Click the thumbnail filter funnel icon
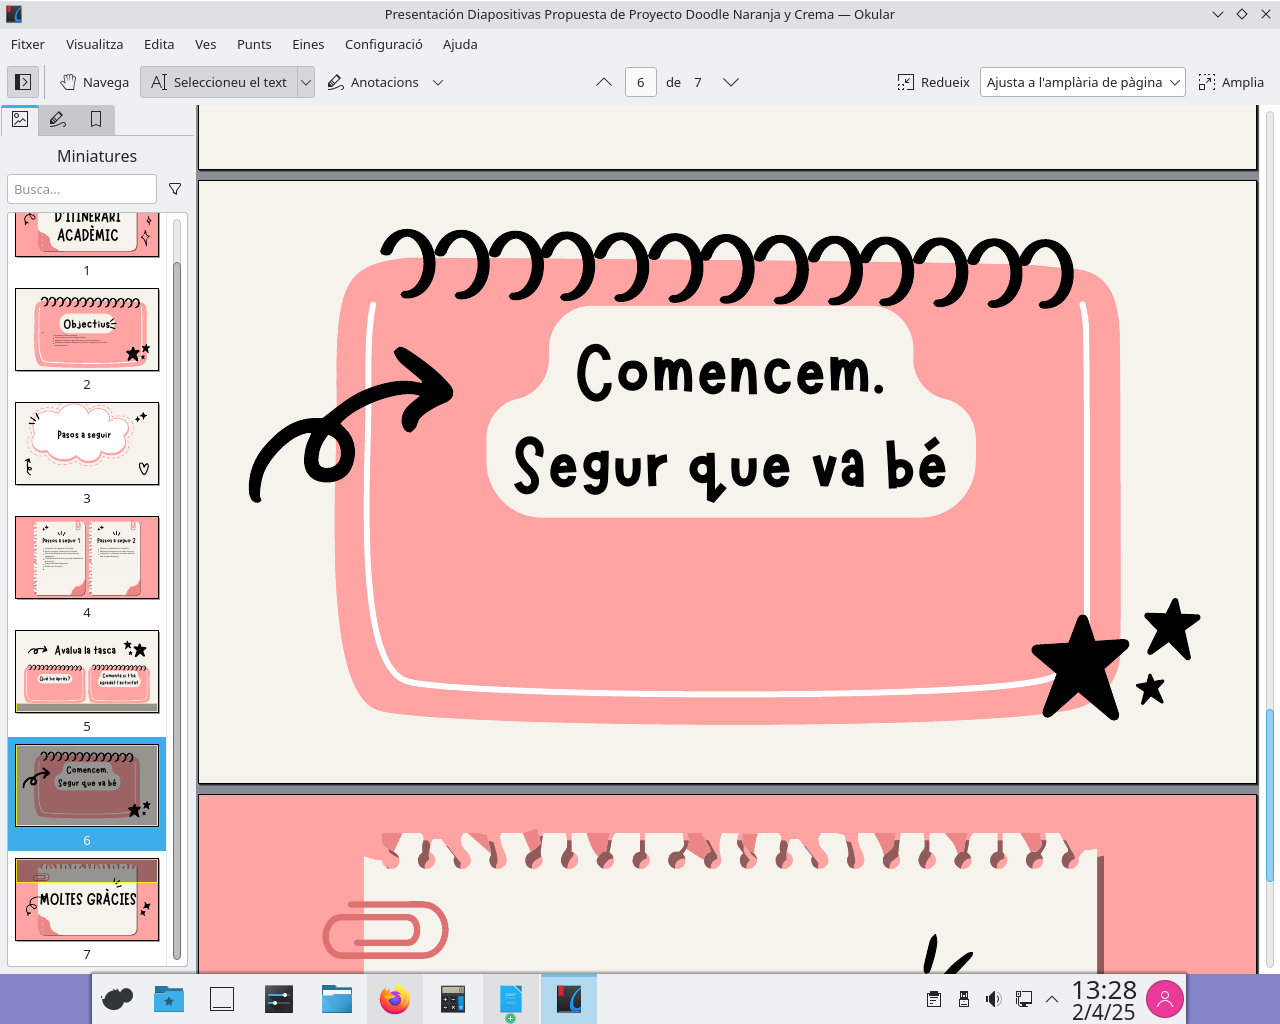1280x1024 pixels. pos(175,189)
